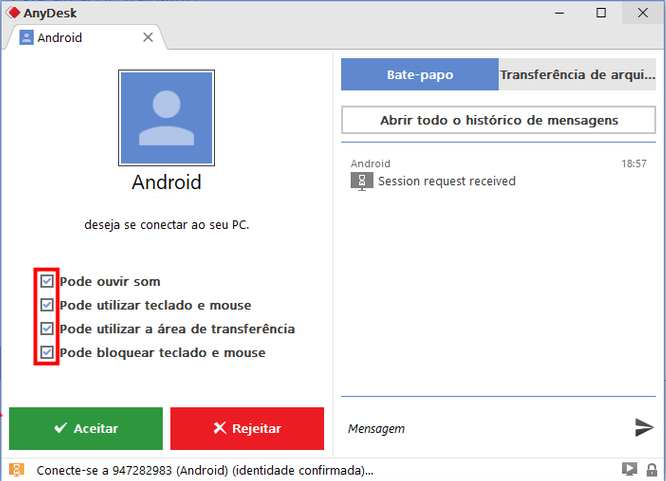Image resolution: width=666 pixels, height=481 pixels.
Task: Disable Pode bloquear teclado e mouse
Action: (x=47, y=352)
